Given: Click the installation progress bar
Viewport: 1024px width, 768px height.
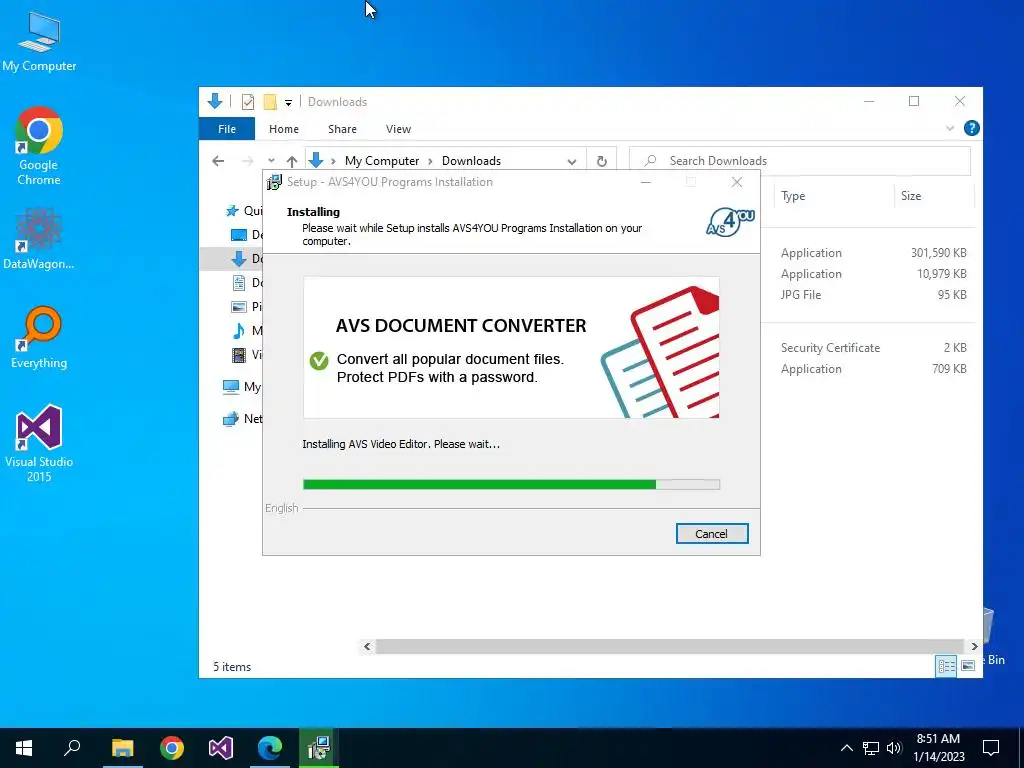Looking at the screenshot, I should pos(511,485).
